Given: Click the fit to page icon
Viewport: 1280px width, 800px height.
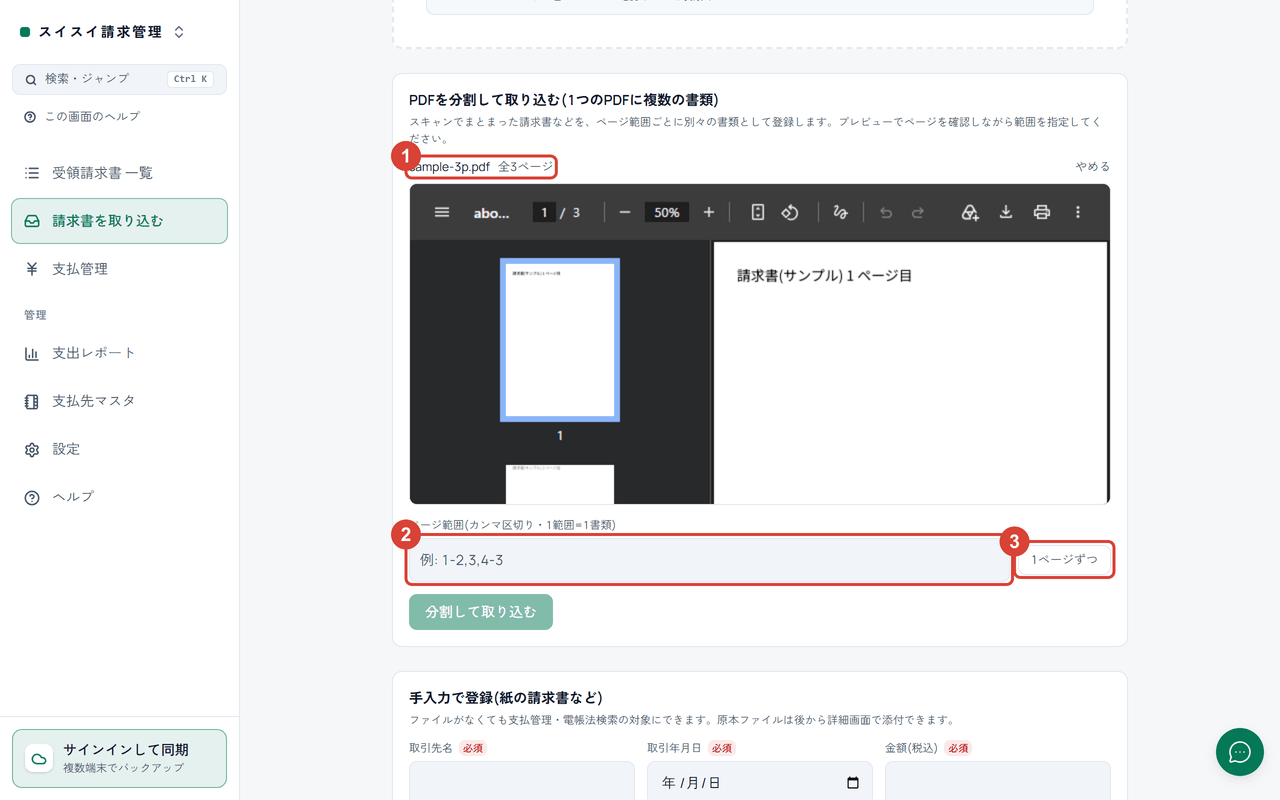Looking at the screenshot, I should coord(758,212).
